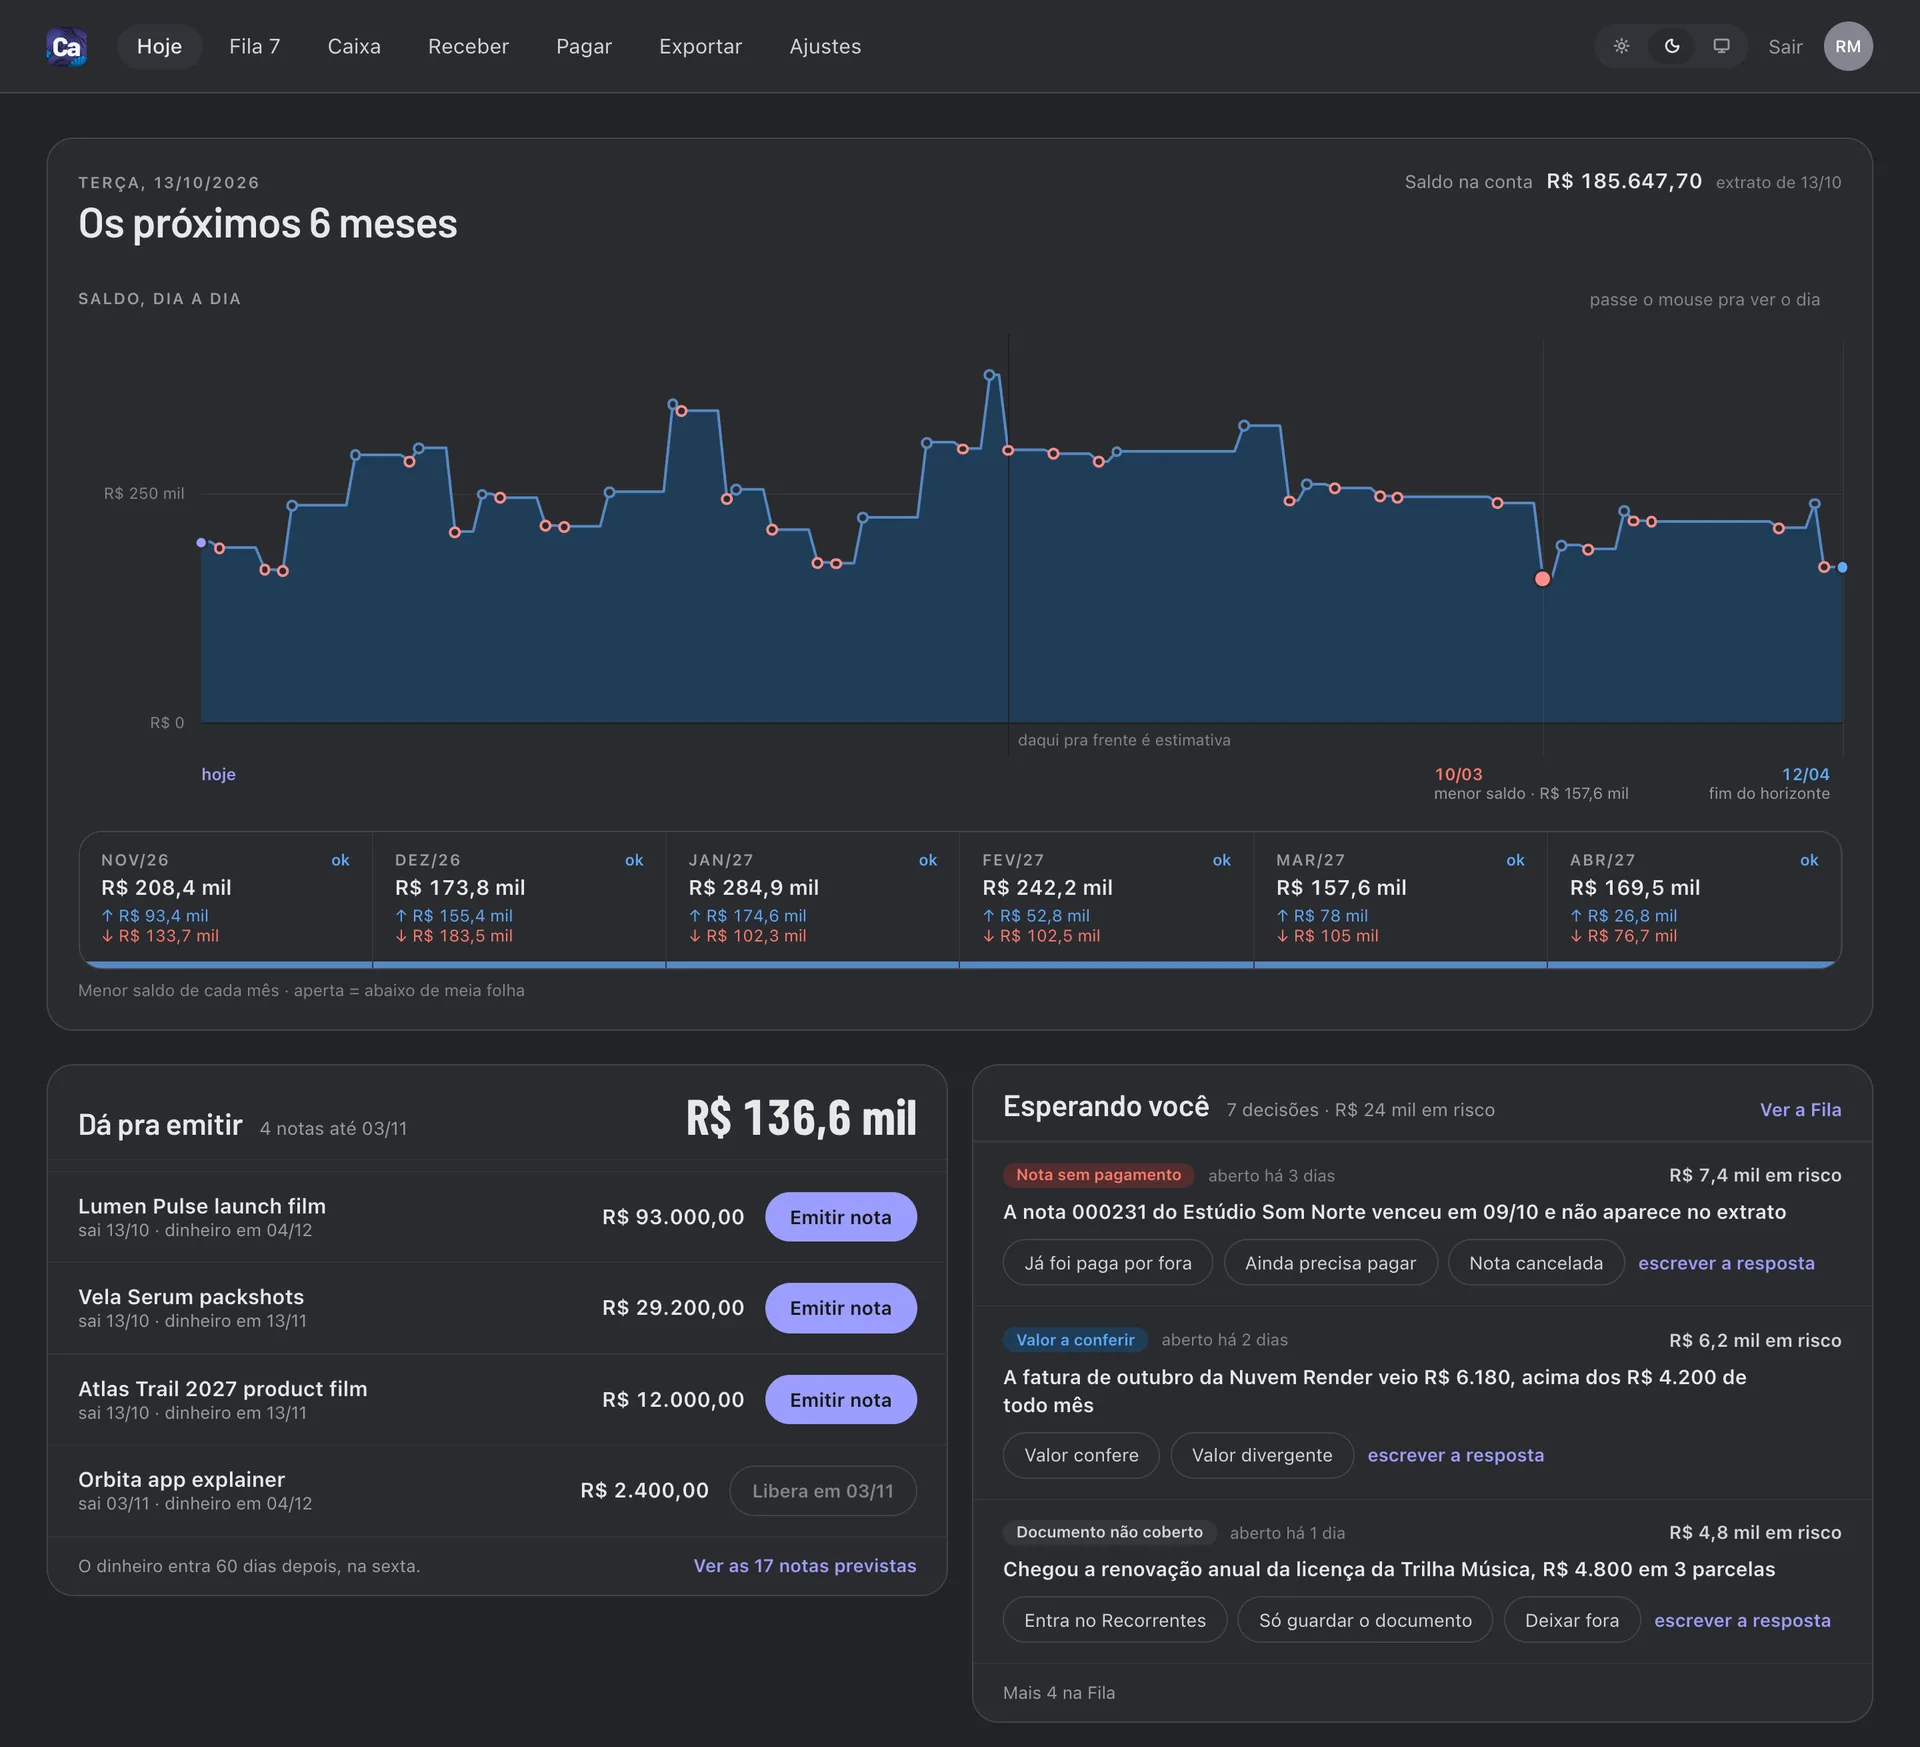Open Ver as 17 notas previstas

click(x=804, y=1566)
